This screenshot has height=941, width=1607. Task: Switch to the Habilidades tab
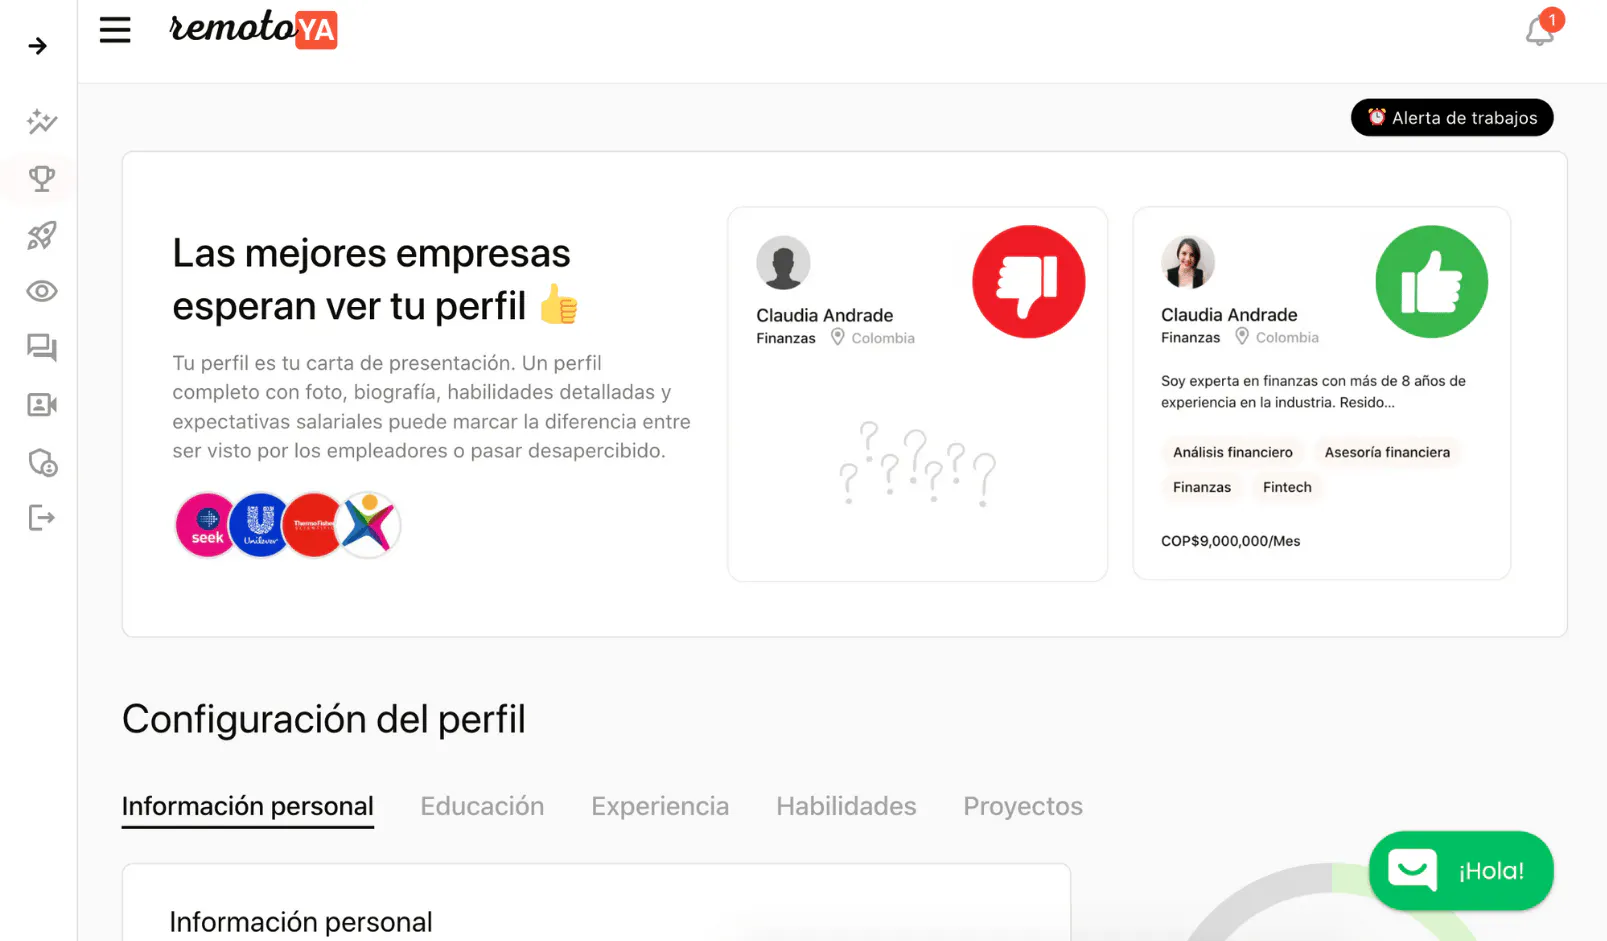tap(846, 807)
